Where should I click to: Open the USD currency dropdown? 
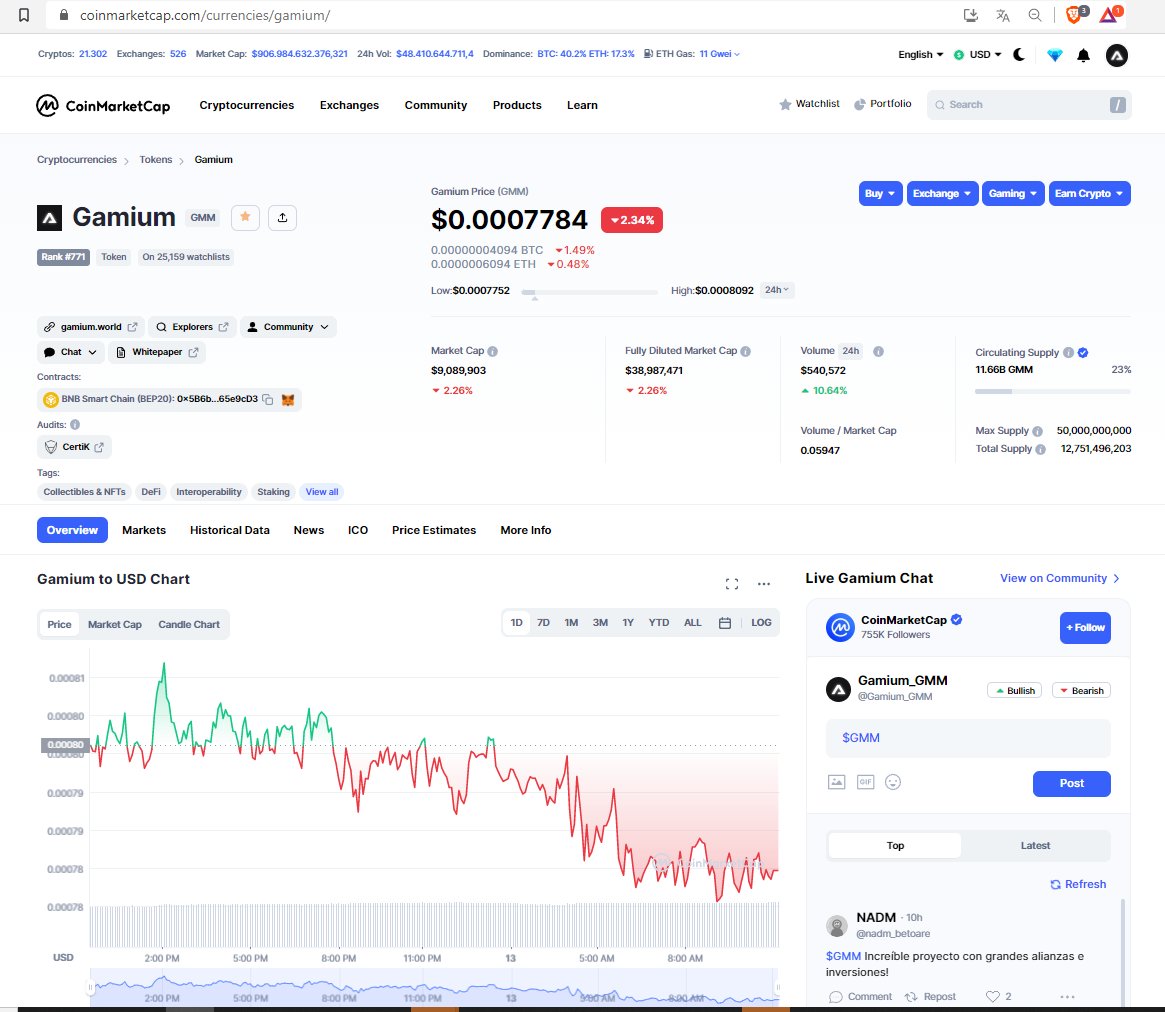[x=978, y=55]
